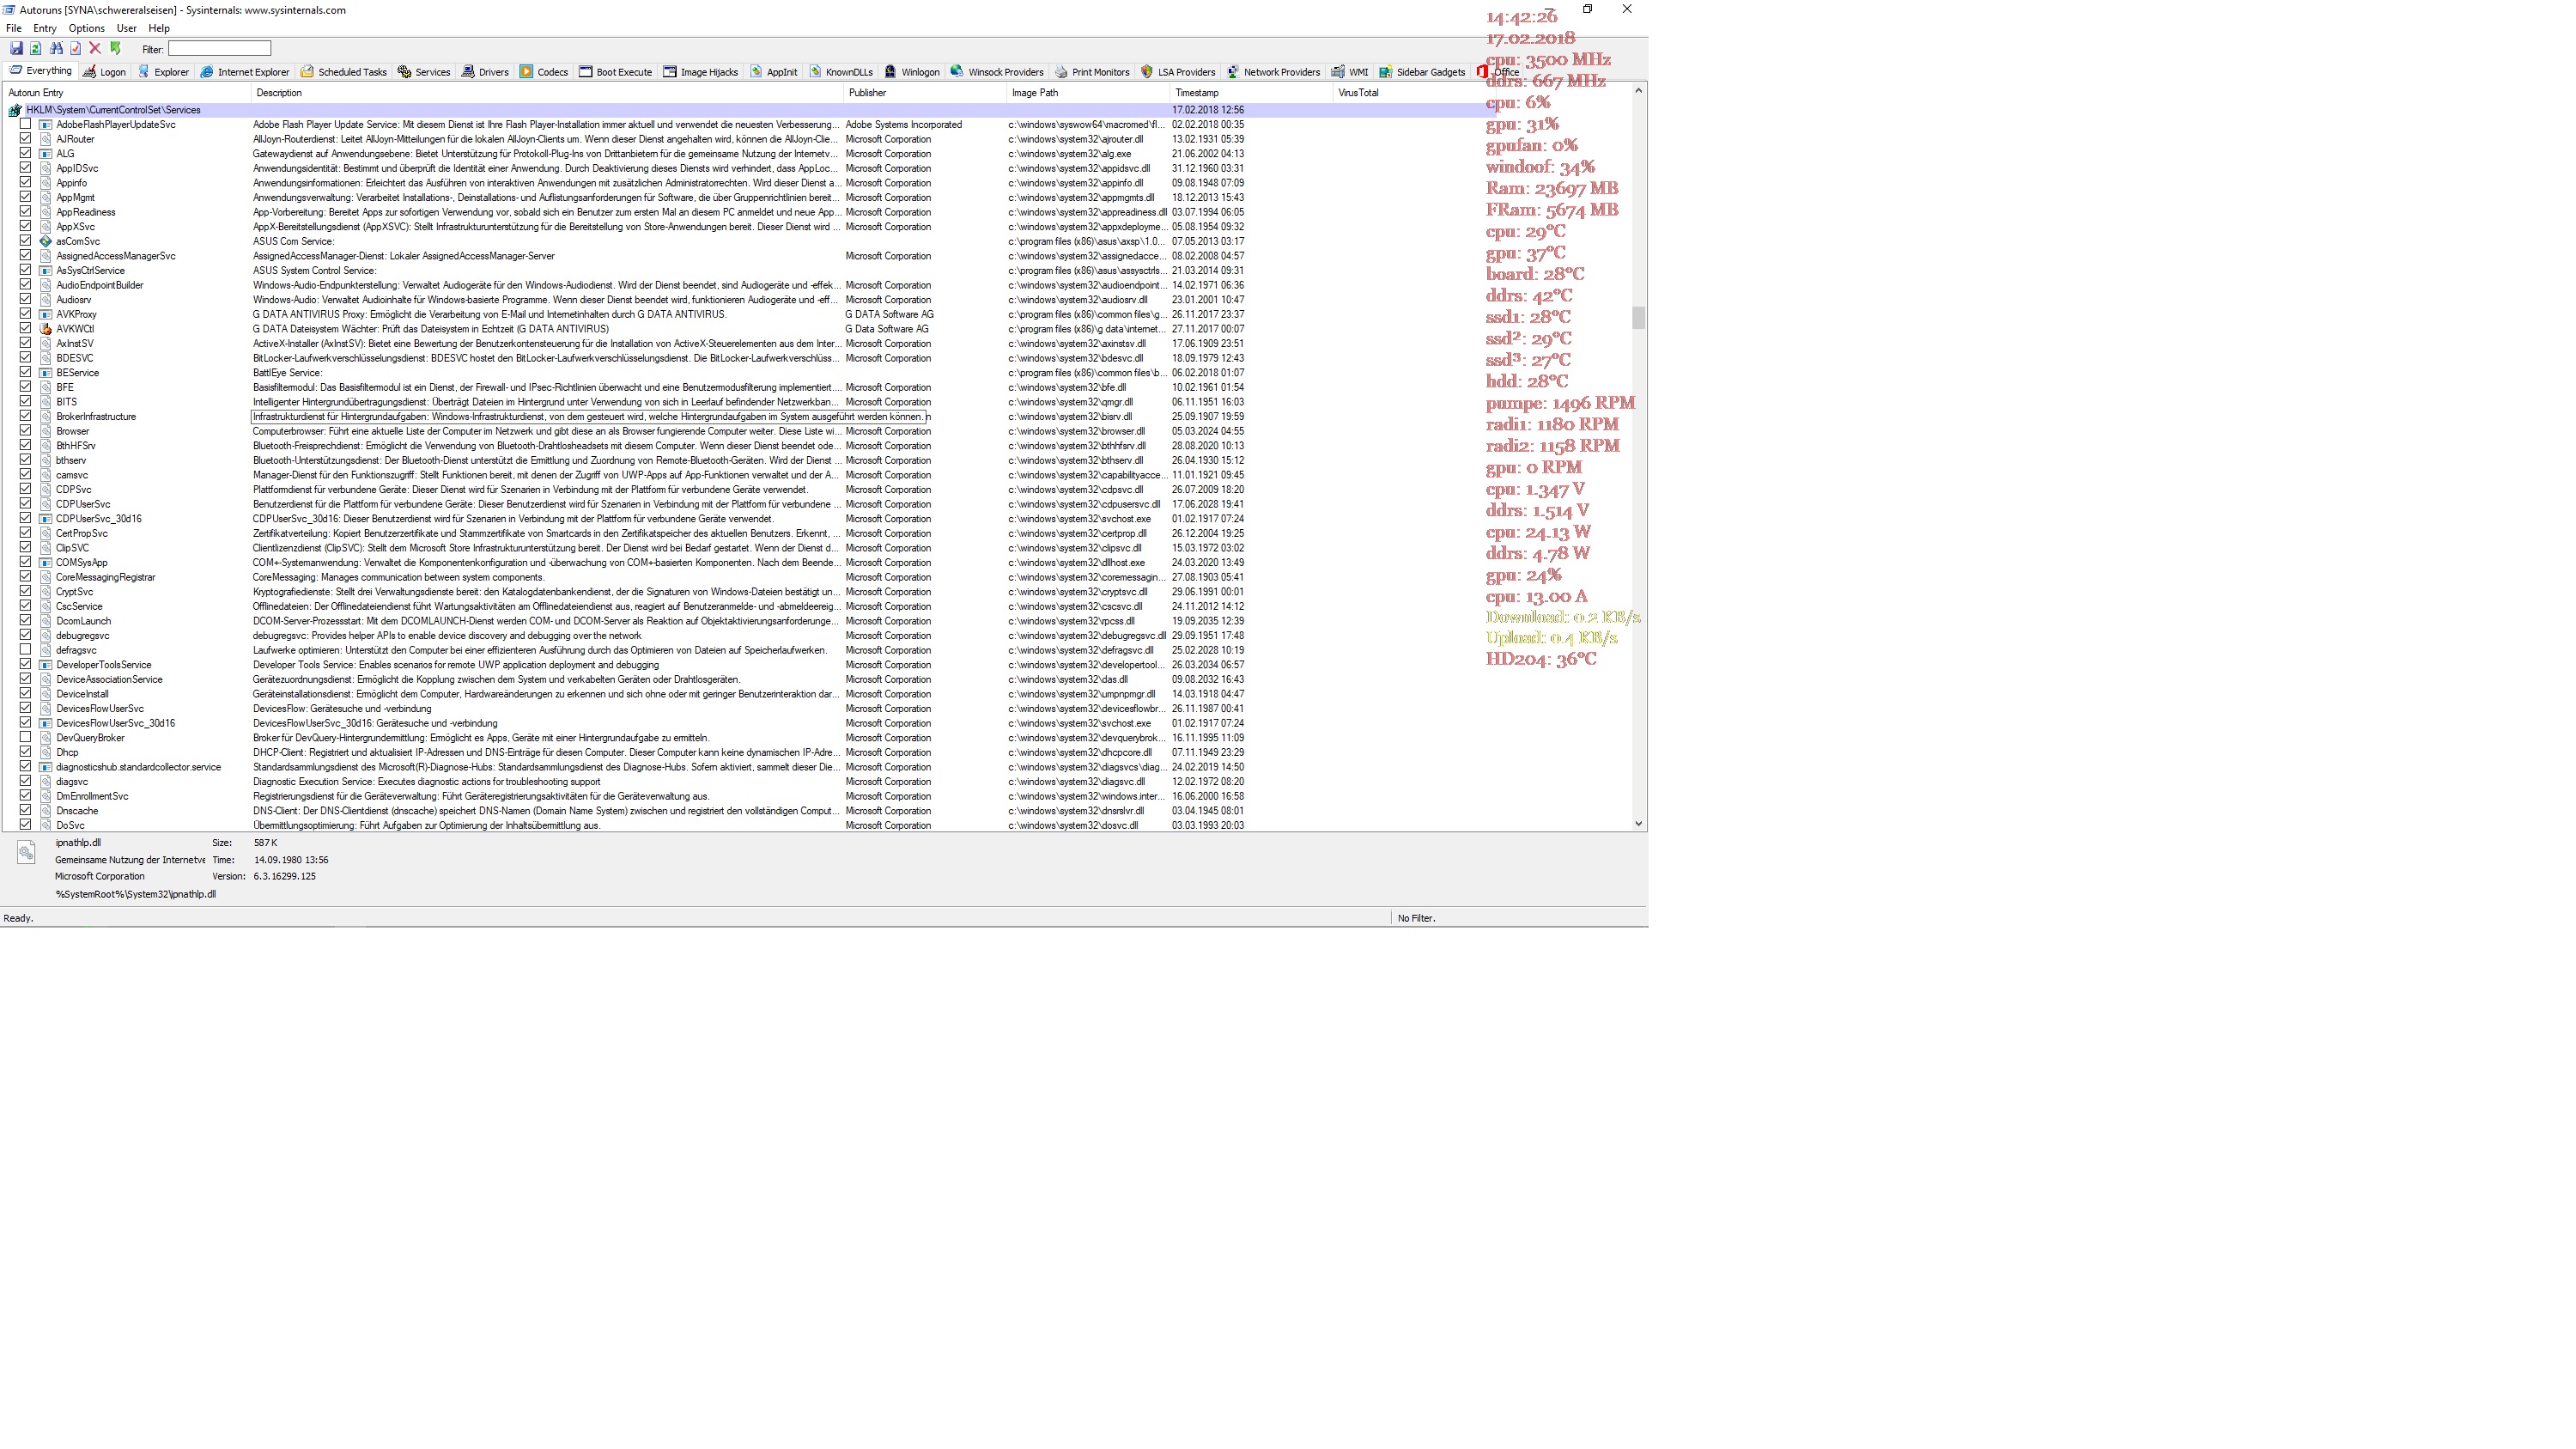Click the Properties checkmark page toolbar icon
Viewport: 2576px width, 1449px height.
coord(75,48)
